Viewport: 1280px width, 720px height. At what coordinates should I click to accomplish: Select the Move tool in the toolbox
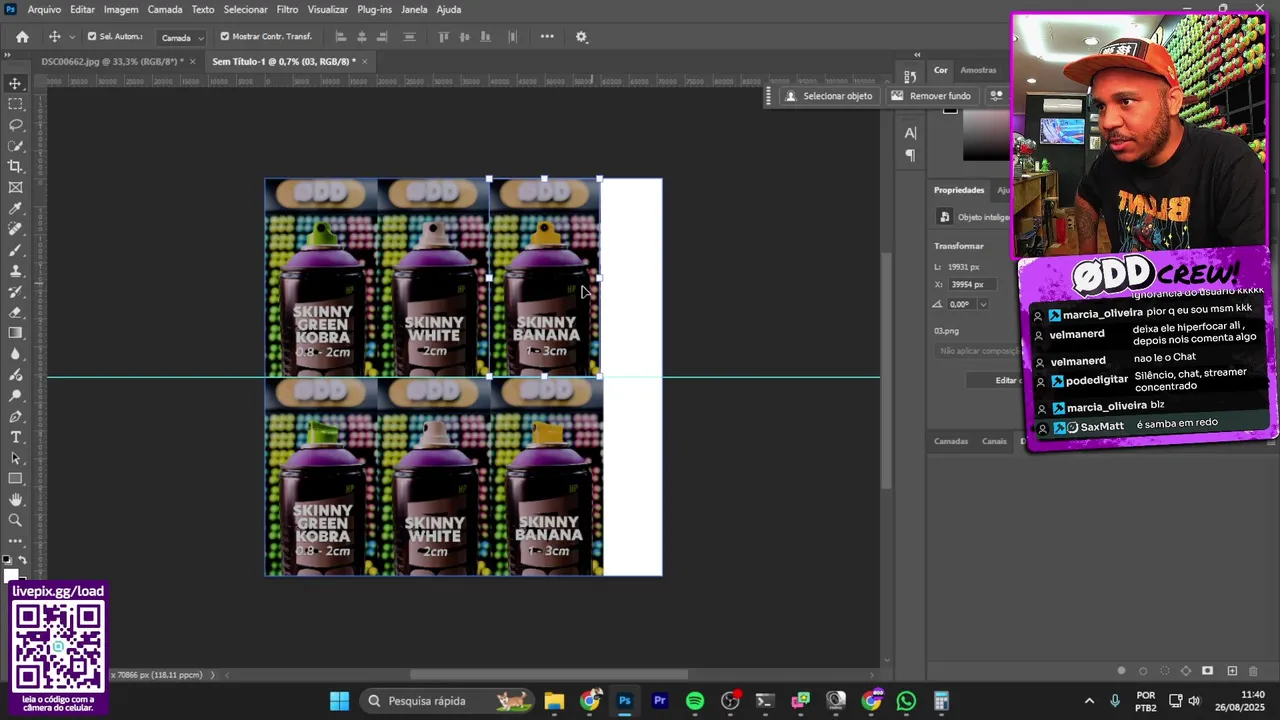click(x=15, y=83)
